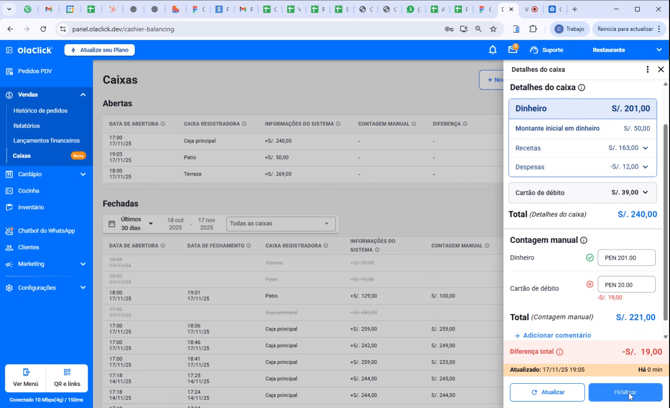This screenshot has height=408, width=670.
Task: Expand the Receitas row chevron
Action: [x=645, y=148]
